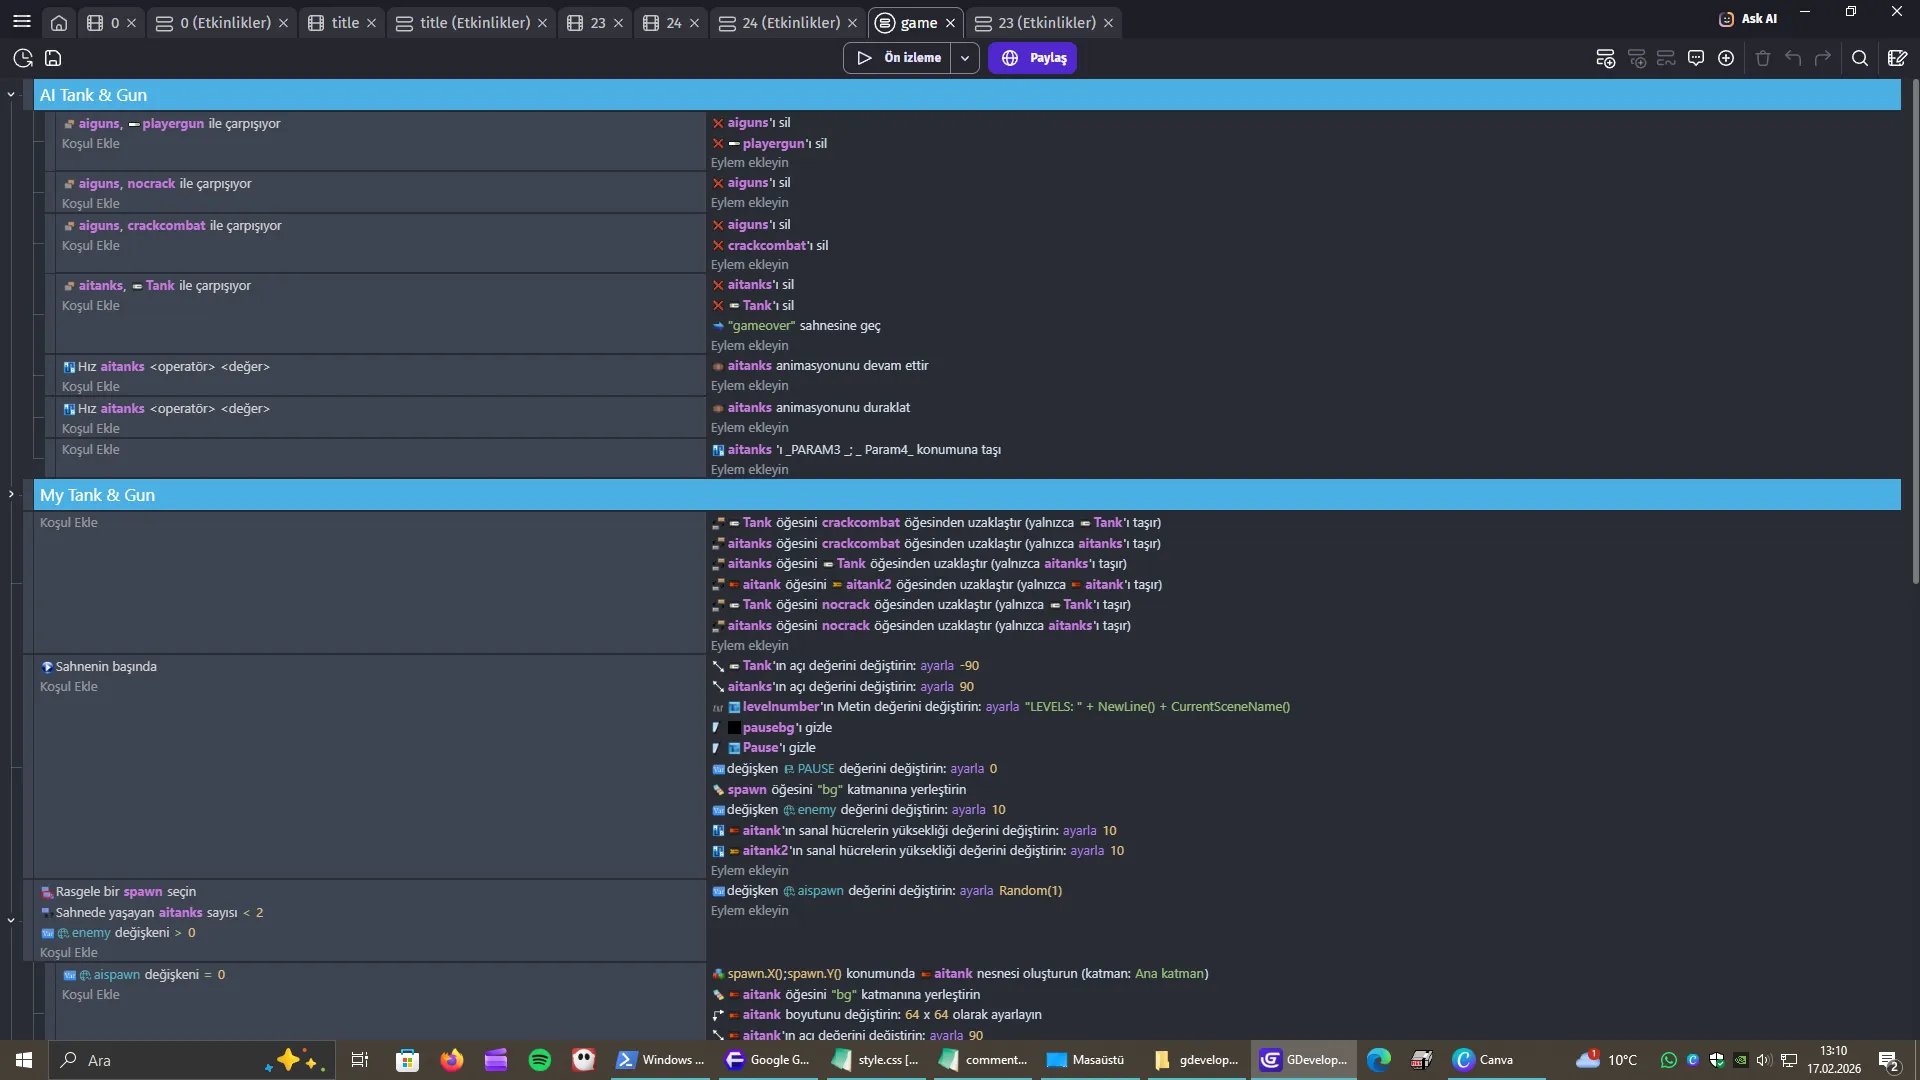Search within the event sheet
1920x1080 pixels.
pyautogui.click(x=1861, y=58)
